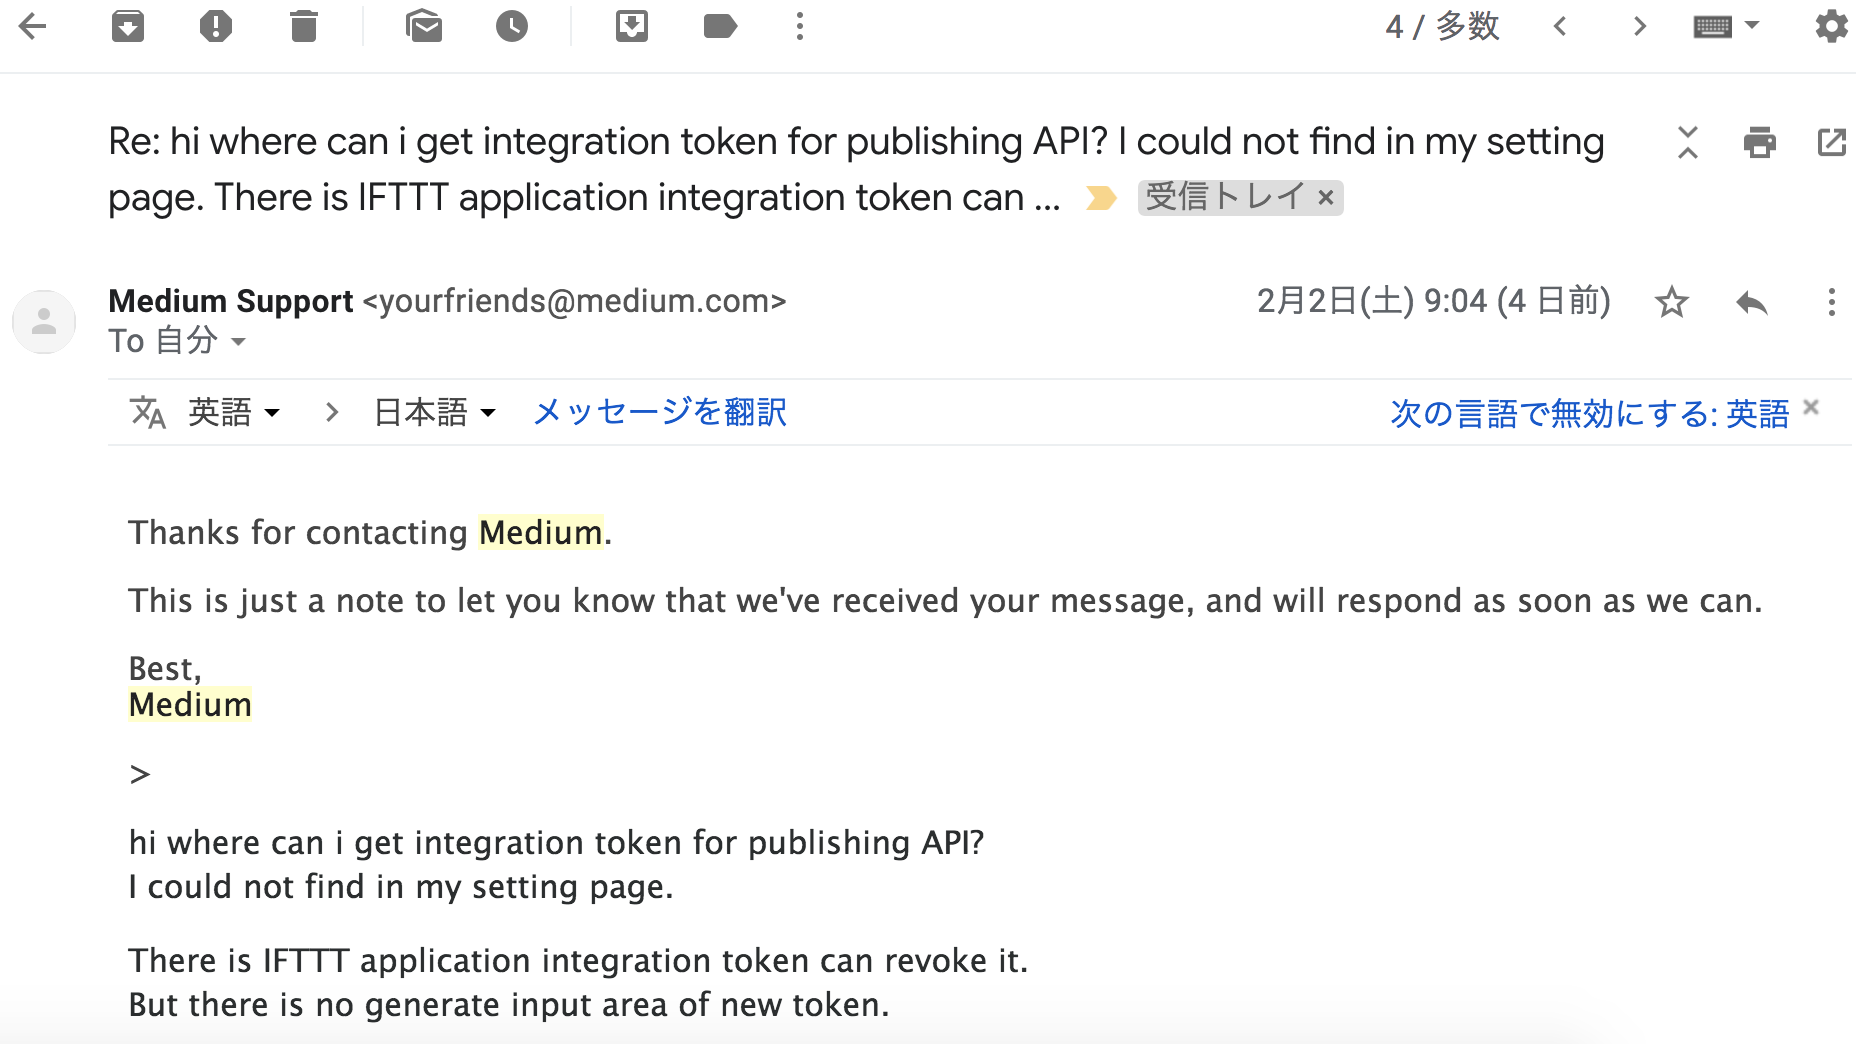
Task: Dismiss the translation bar
Action: [1811, 407]
